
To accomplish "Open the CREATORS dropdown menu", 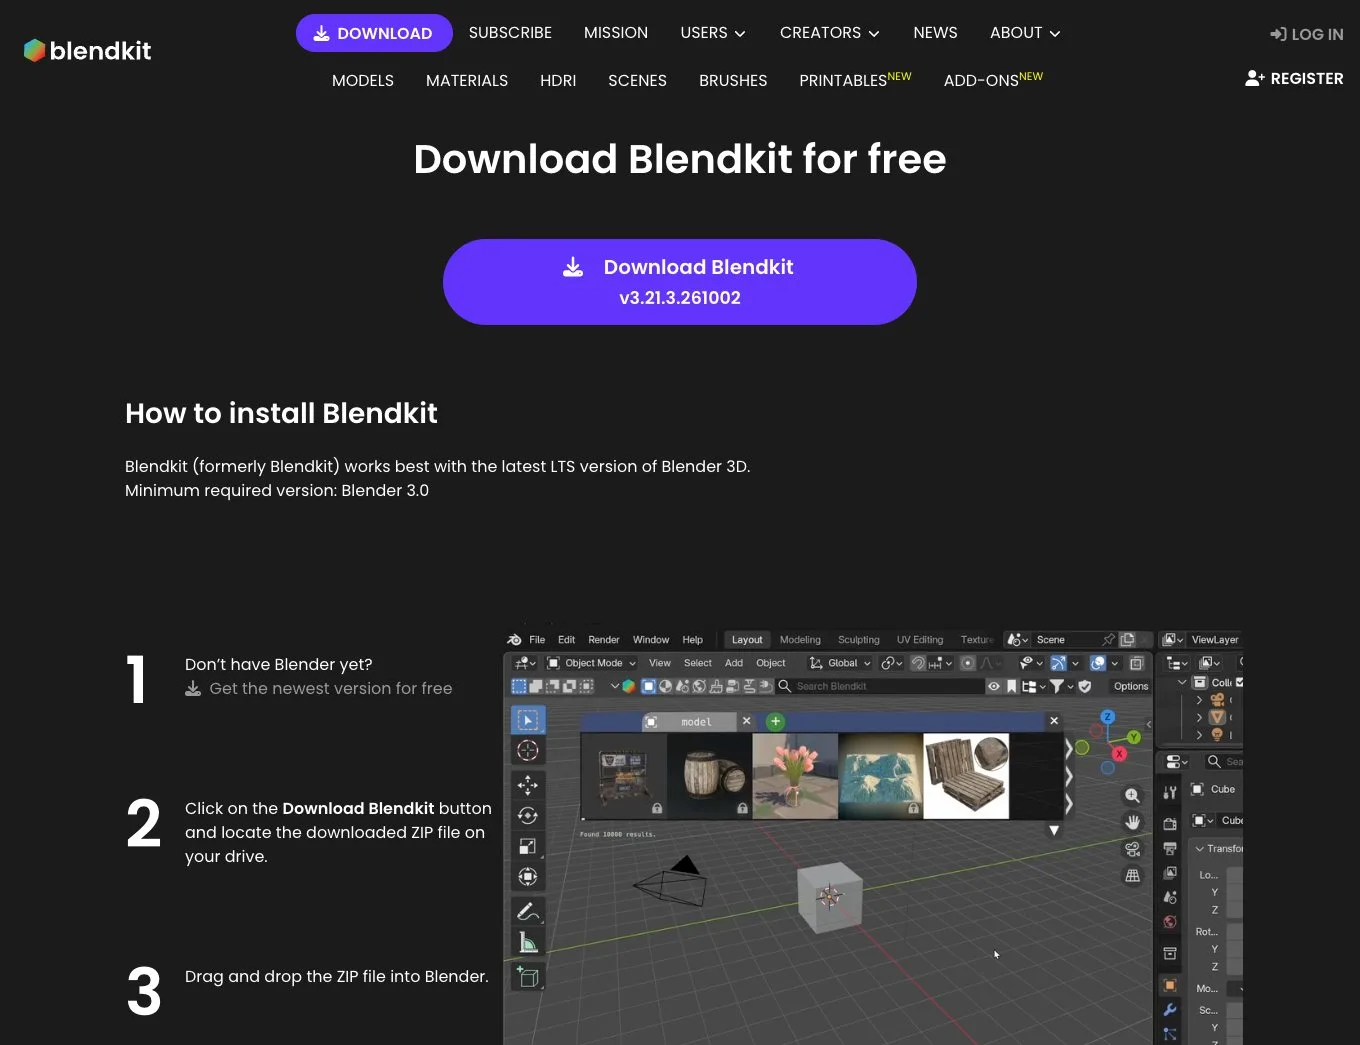I will (x=830, y=33).
